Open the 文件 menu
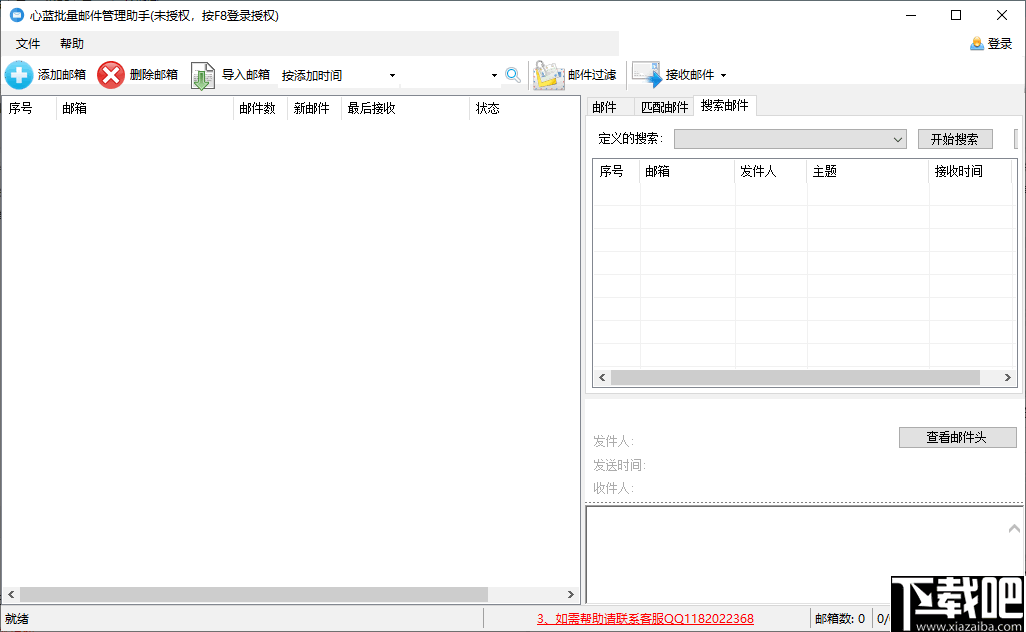 click(x=28, y=43)
